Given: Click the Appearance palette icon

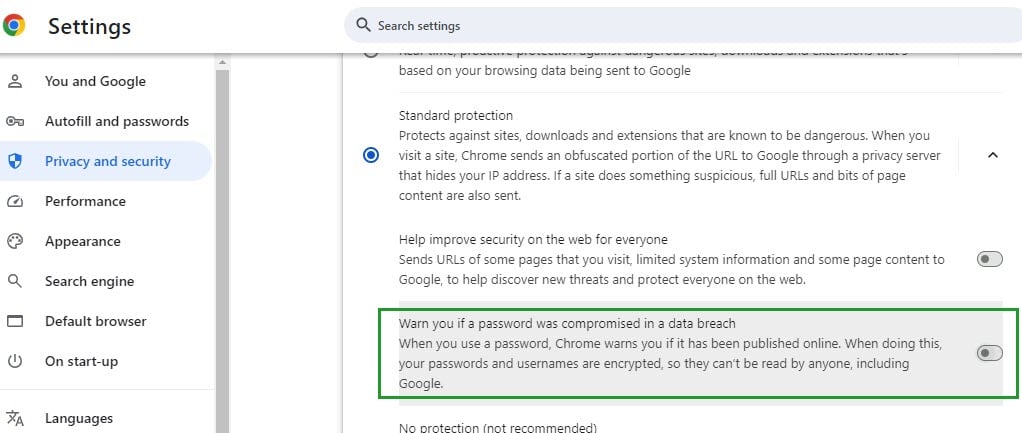Looking at the screenshot, I should coord(14,241).
